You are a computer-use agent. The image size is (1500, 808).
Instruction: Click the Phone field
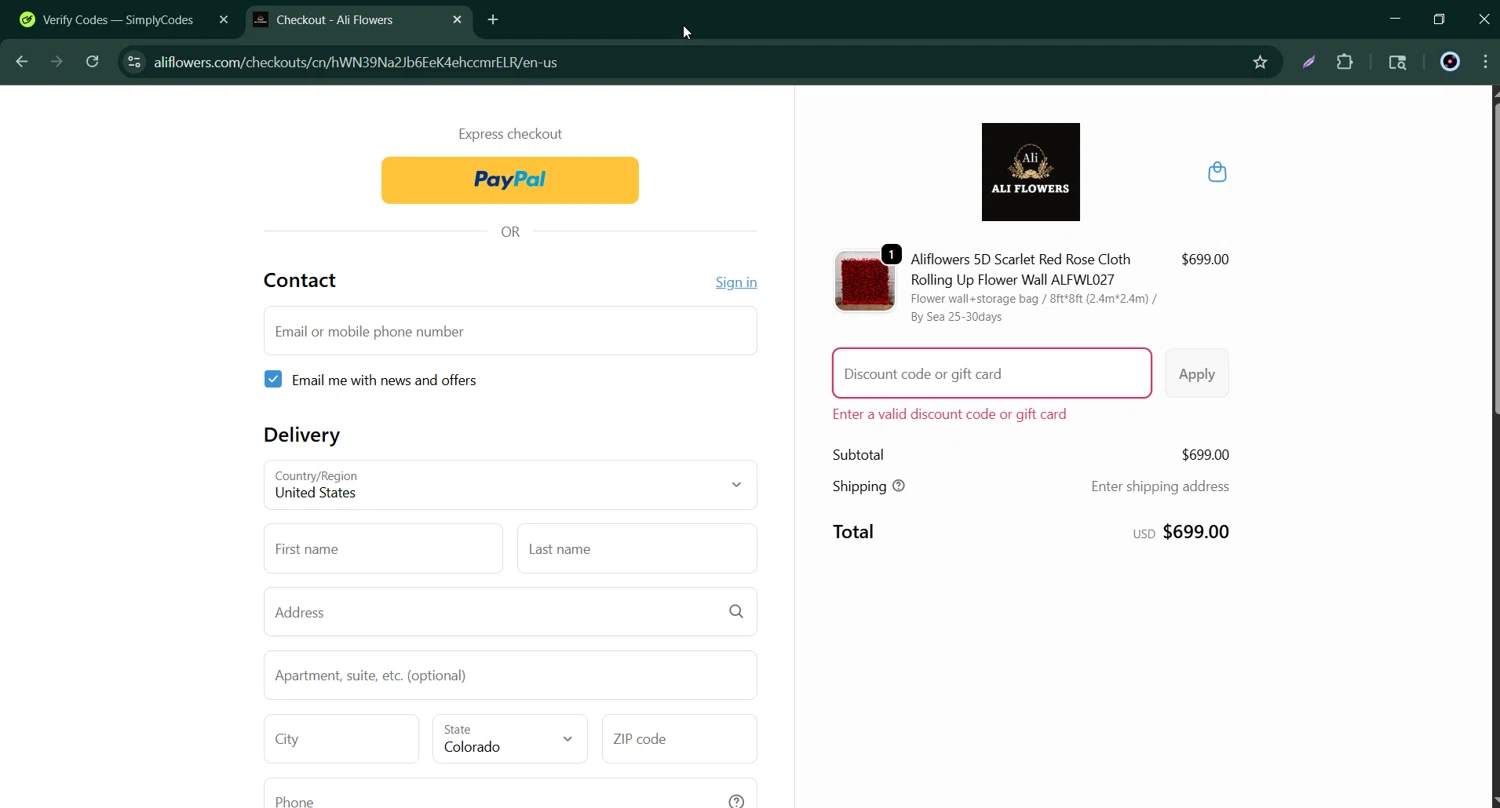point(510,795)
